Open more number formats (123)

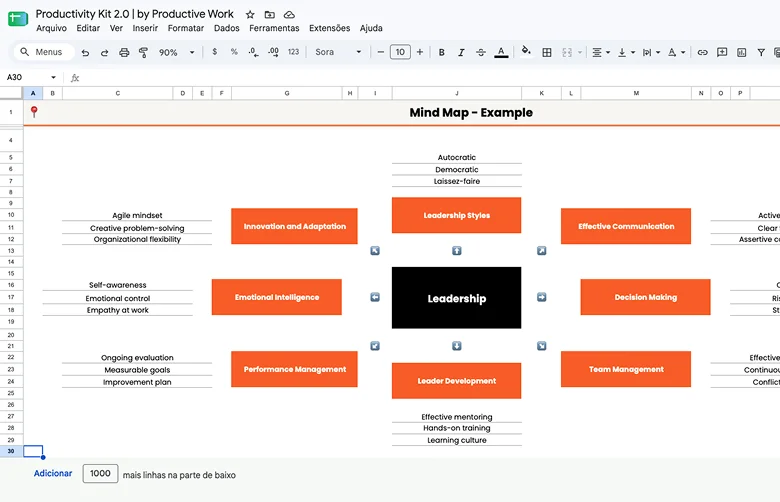click(293, 52)
